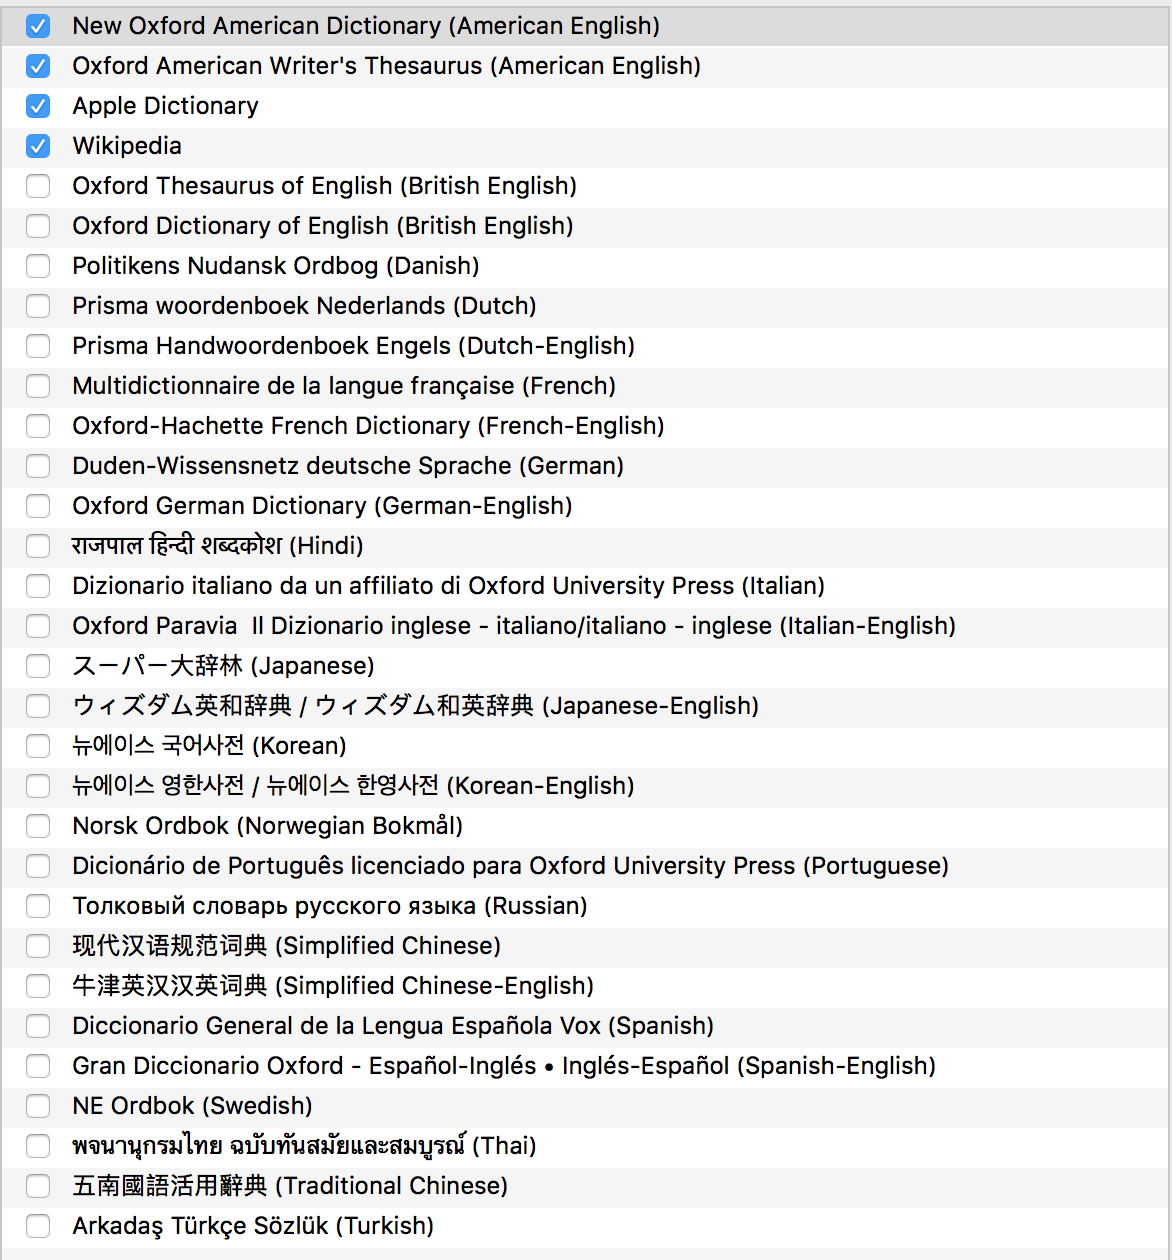Select the row text ending '(Hindi)'
Screen dimensions: 1172x1260
pyautogui.click(x=217, y=546)
